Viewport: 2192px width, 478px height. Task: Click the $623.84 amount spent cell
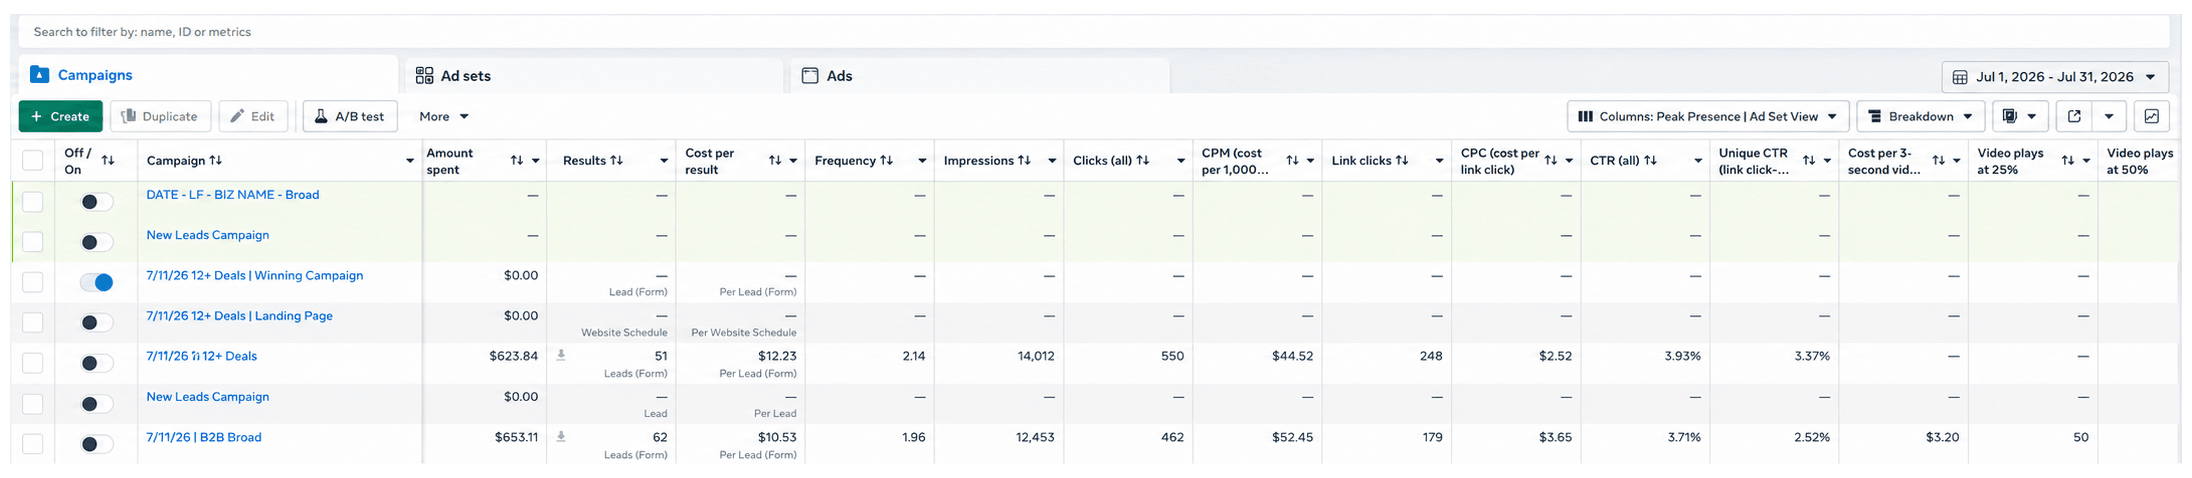coord(514,356)
